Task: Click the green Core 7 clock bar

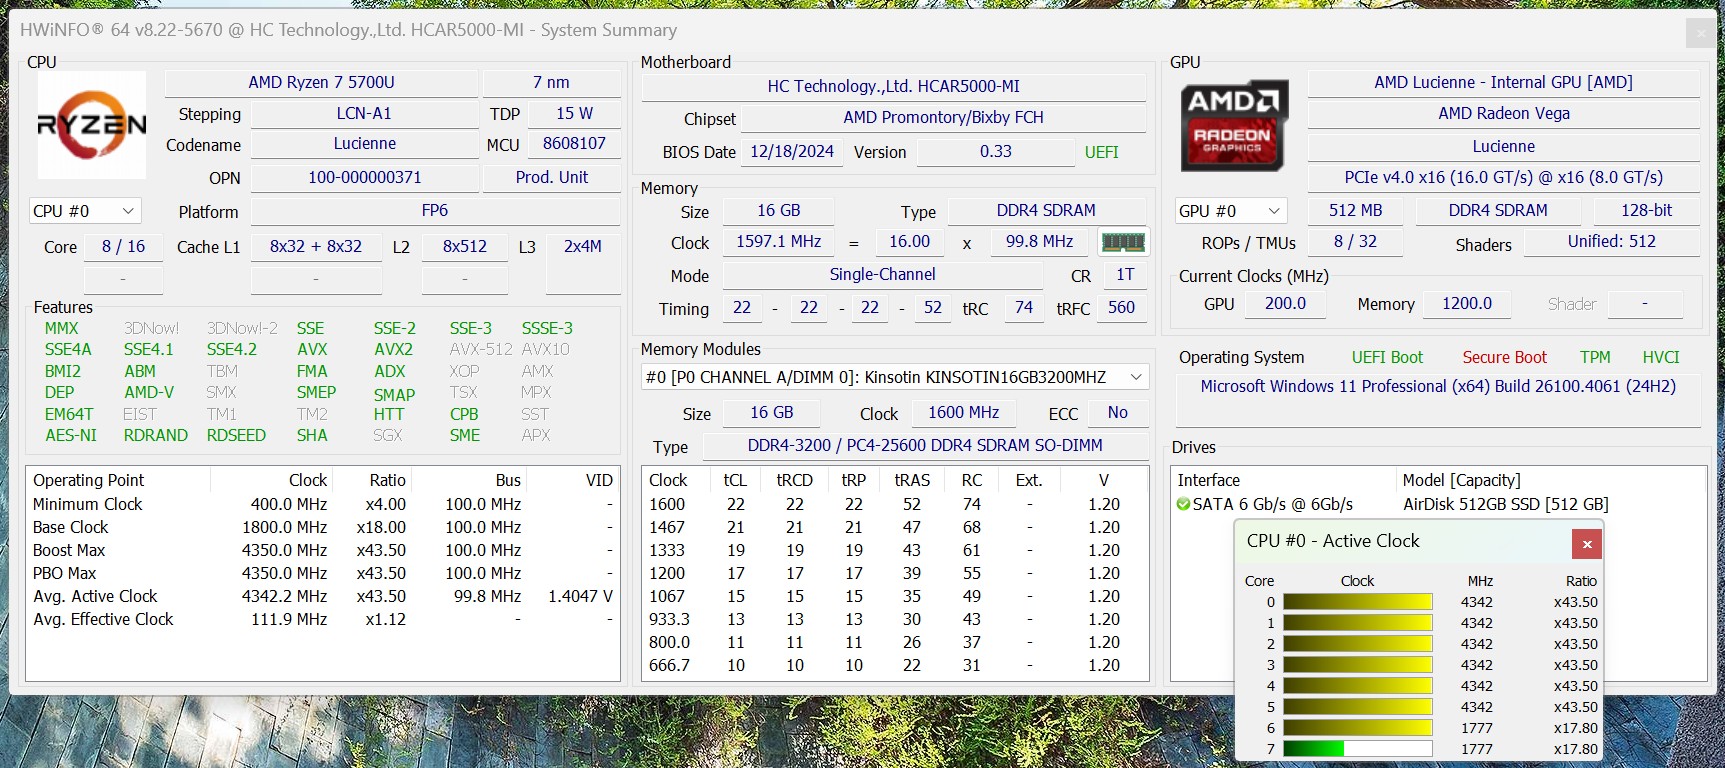Action: click(x=1313, y=749)
